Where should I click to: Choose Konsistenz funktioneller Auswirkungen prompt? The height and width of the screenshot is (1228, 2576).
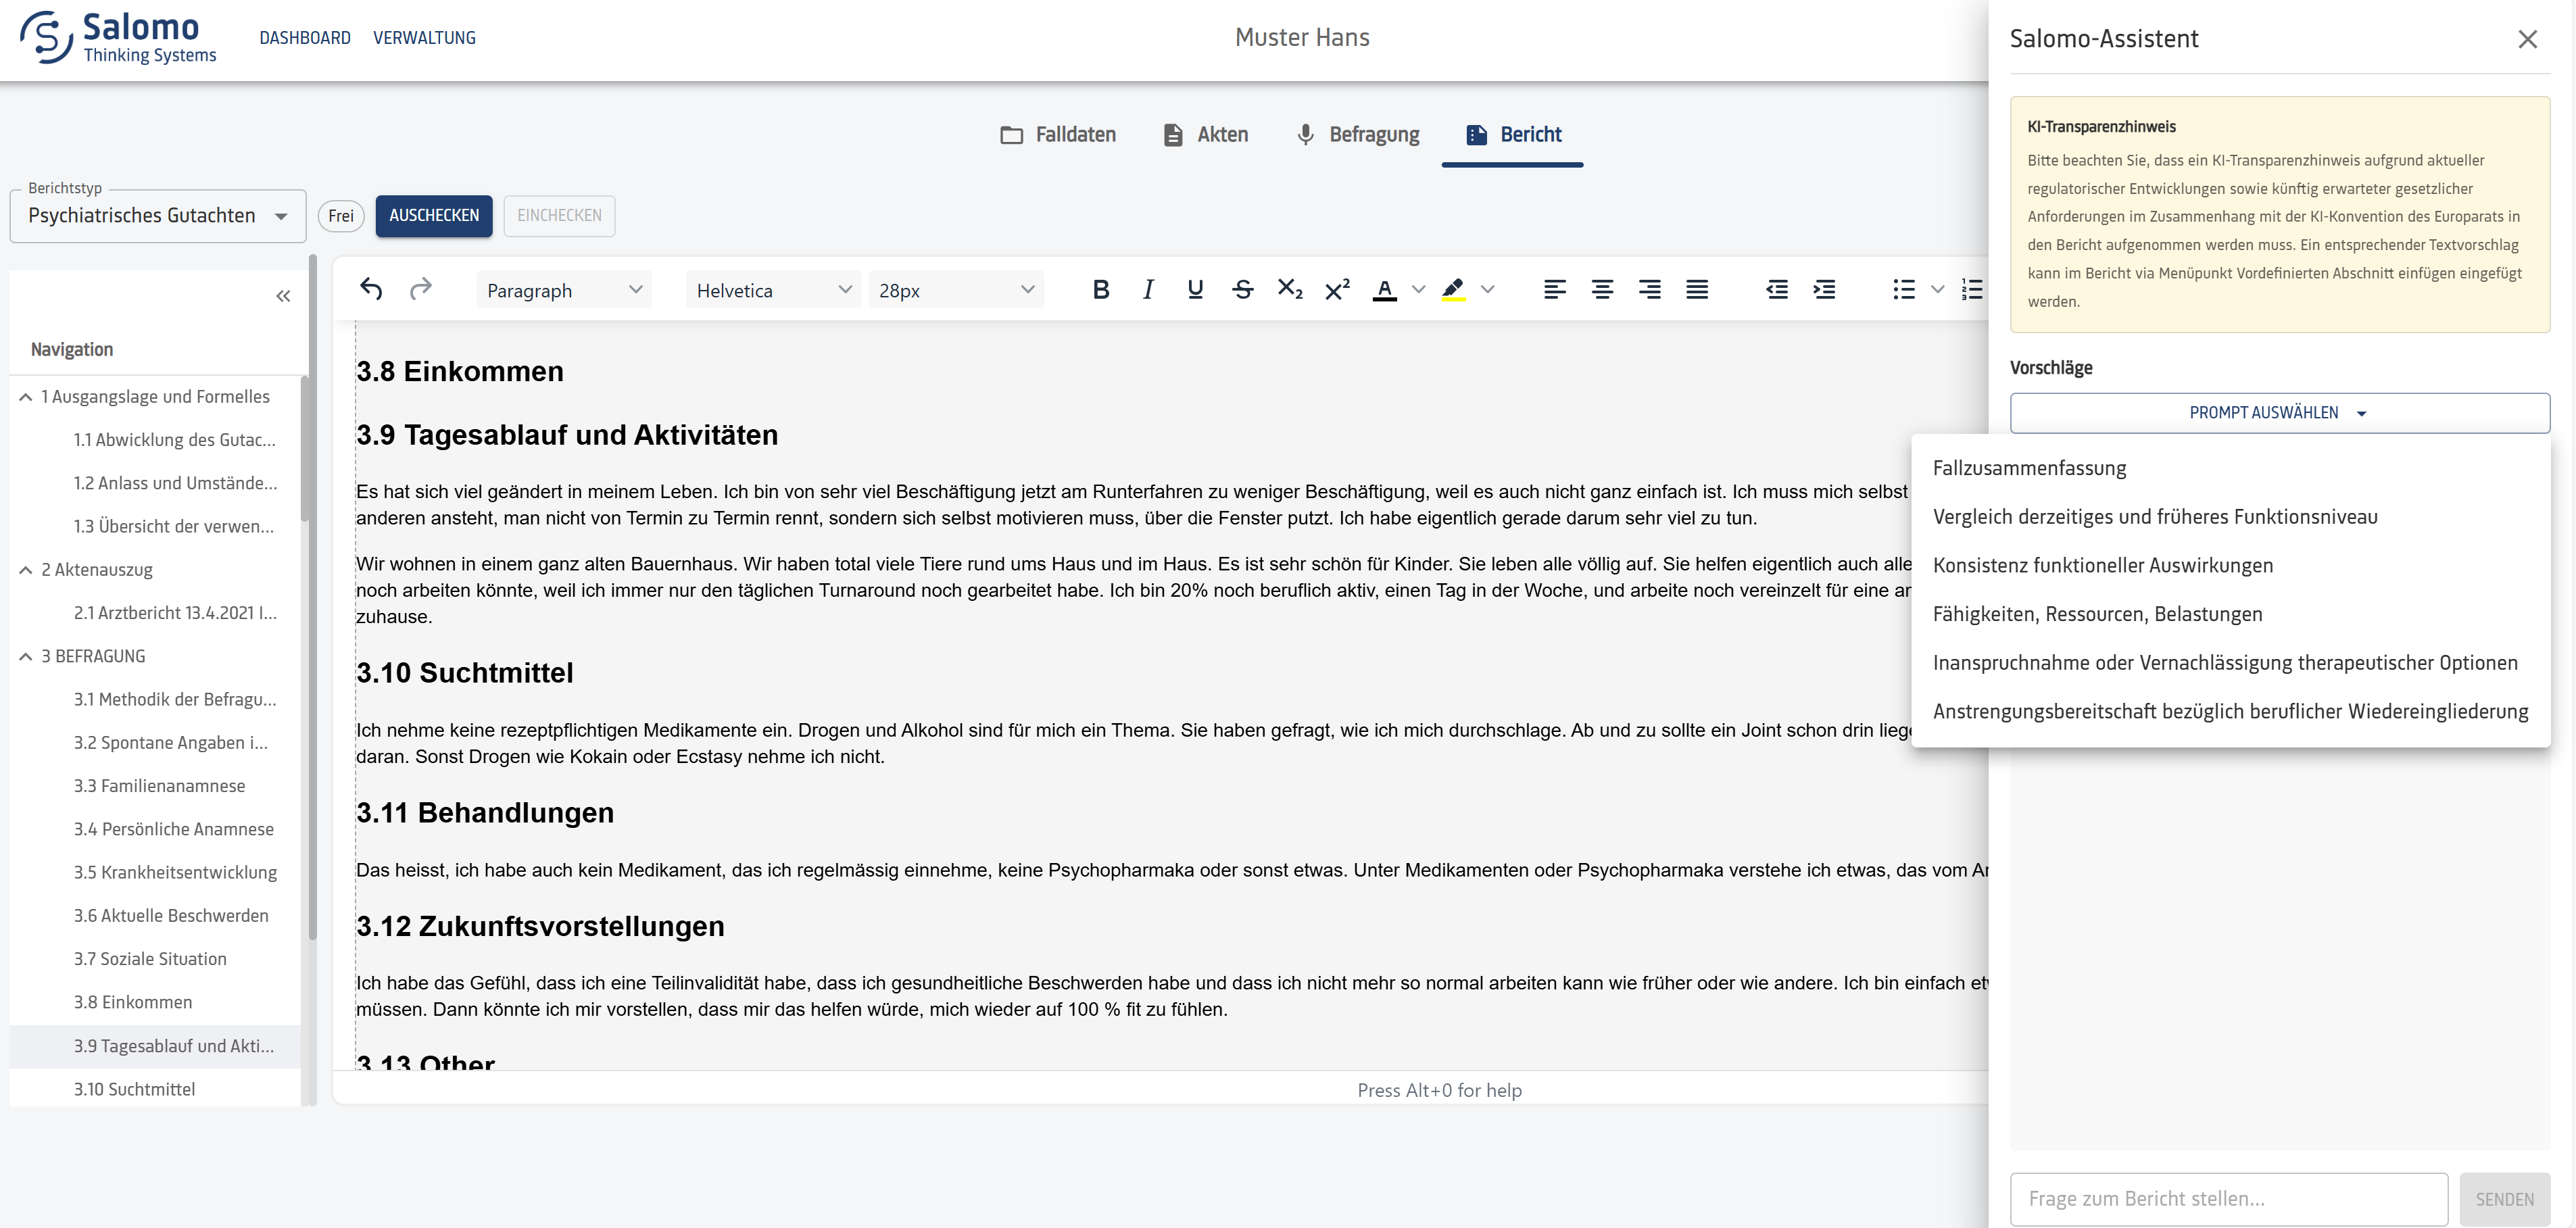[x=2230, y=566]
